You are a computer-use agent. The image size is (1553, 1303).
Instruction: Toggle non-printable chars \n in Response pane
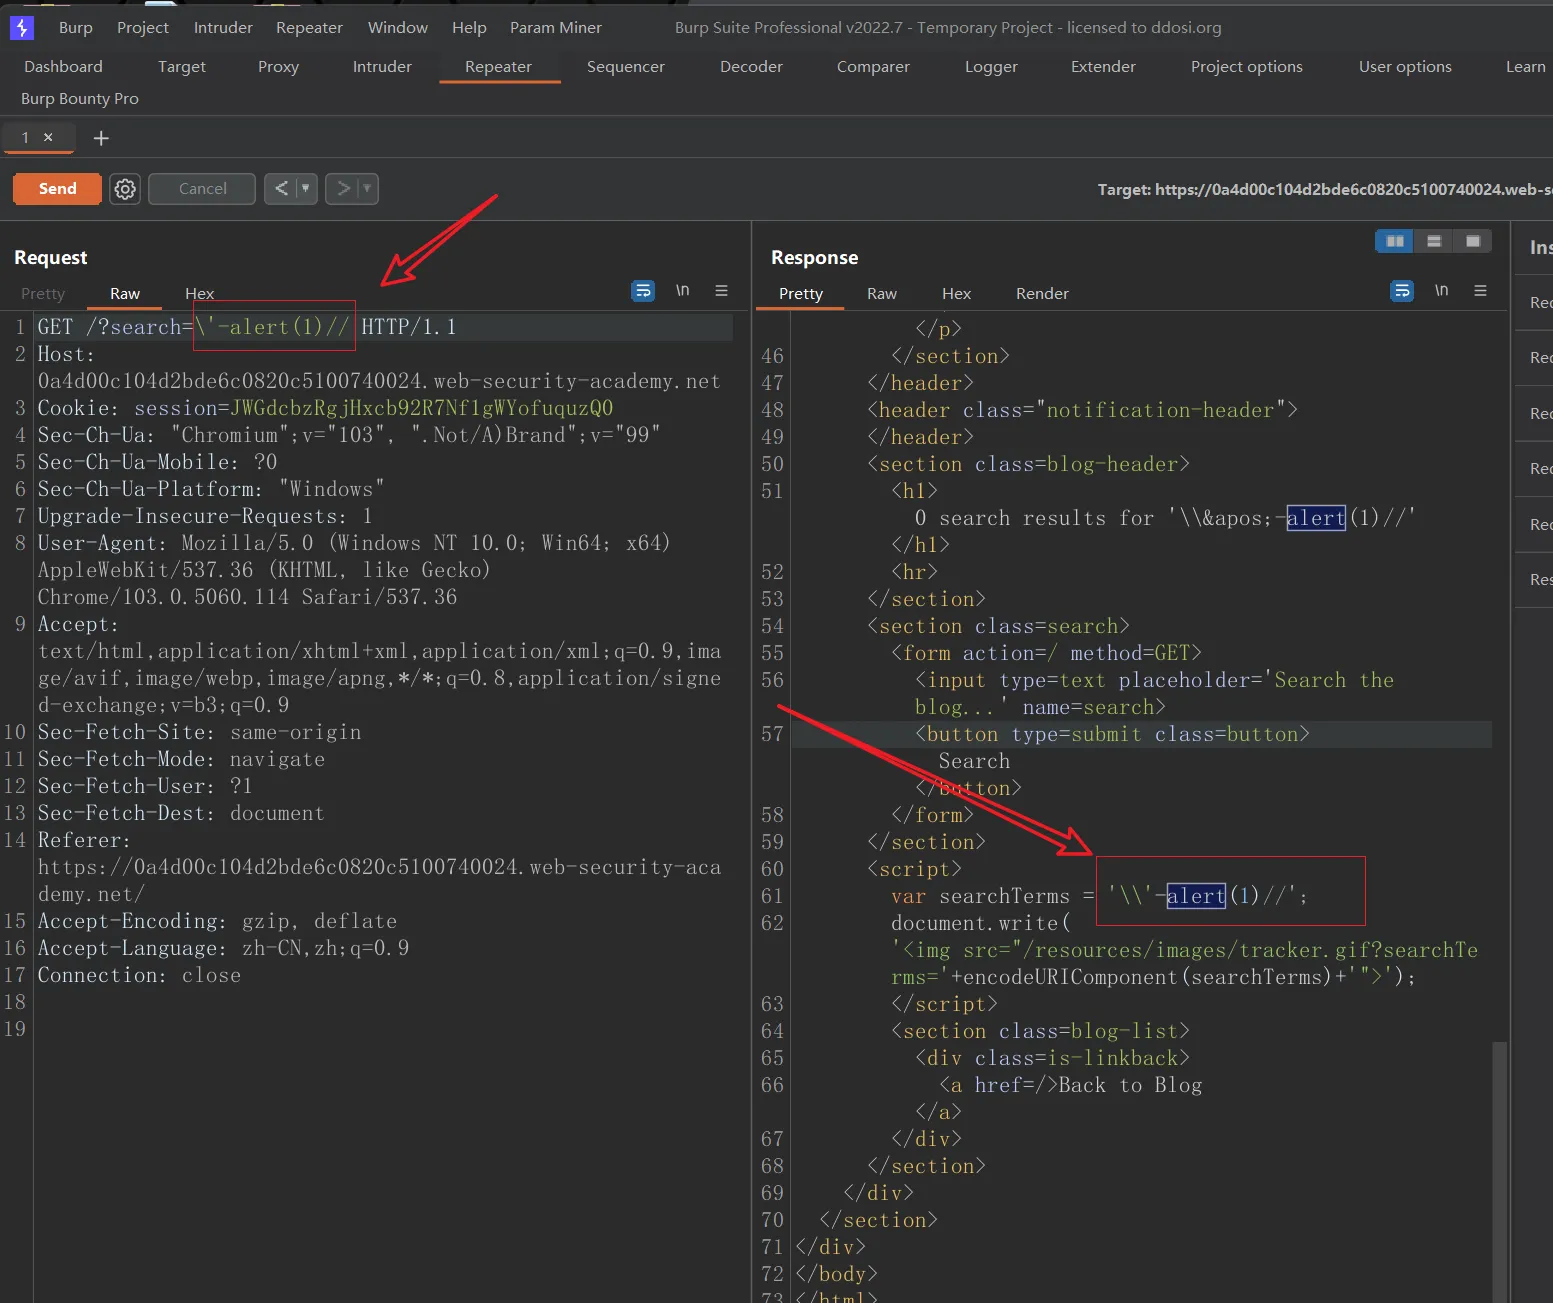[1442, 291]
